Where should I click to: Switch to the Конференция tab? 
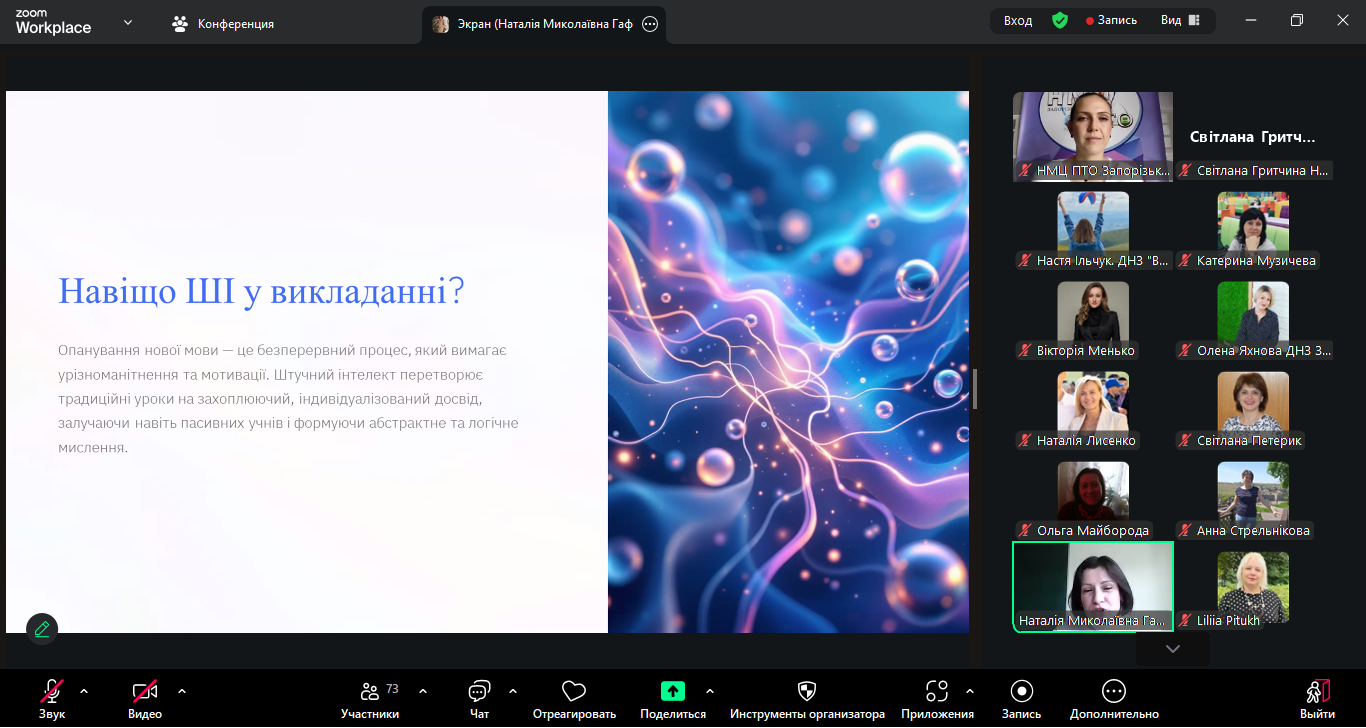click(x=223, y=24)
